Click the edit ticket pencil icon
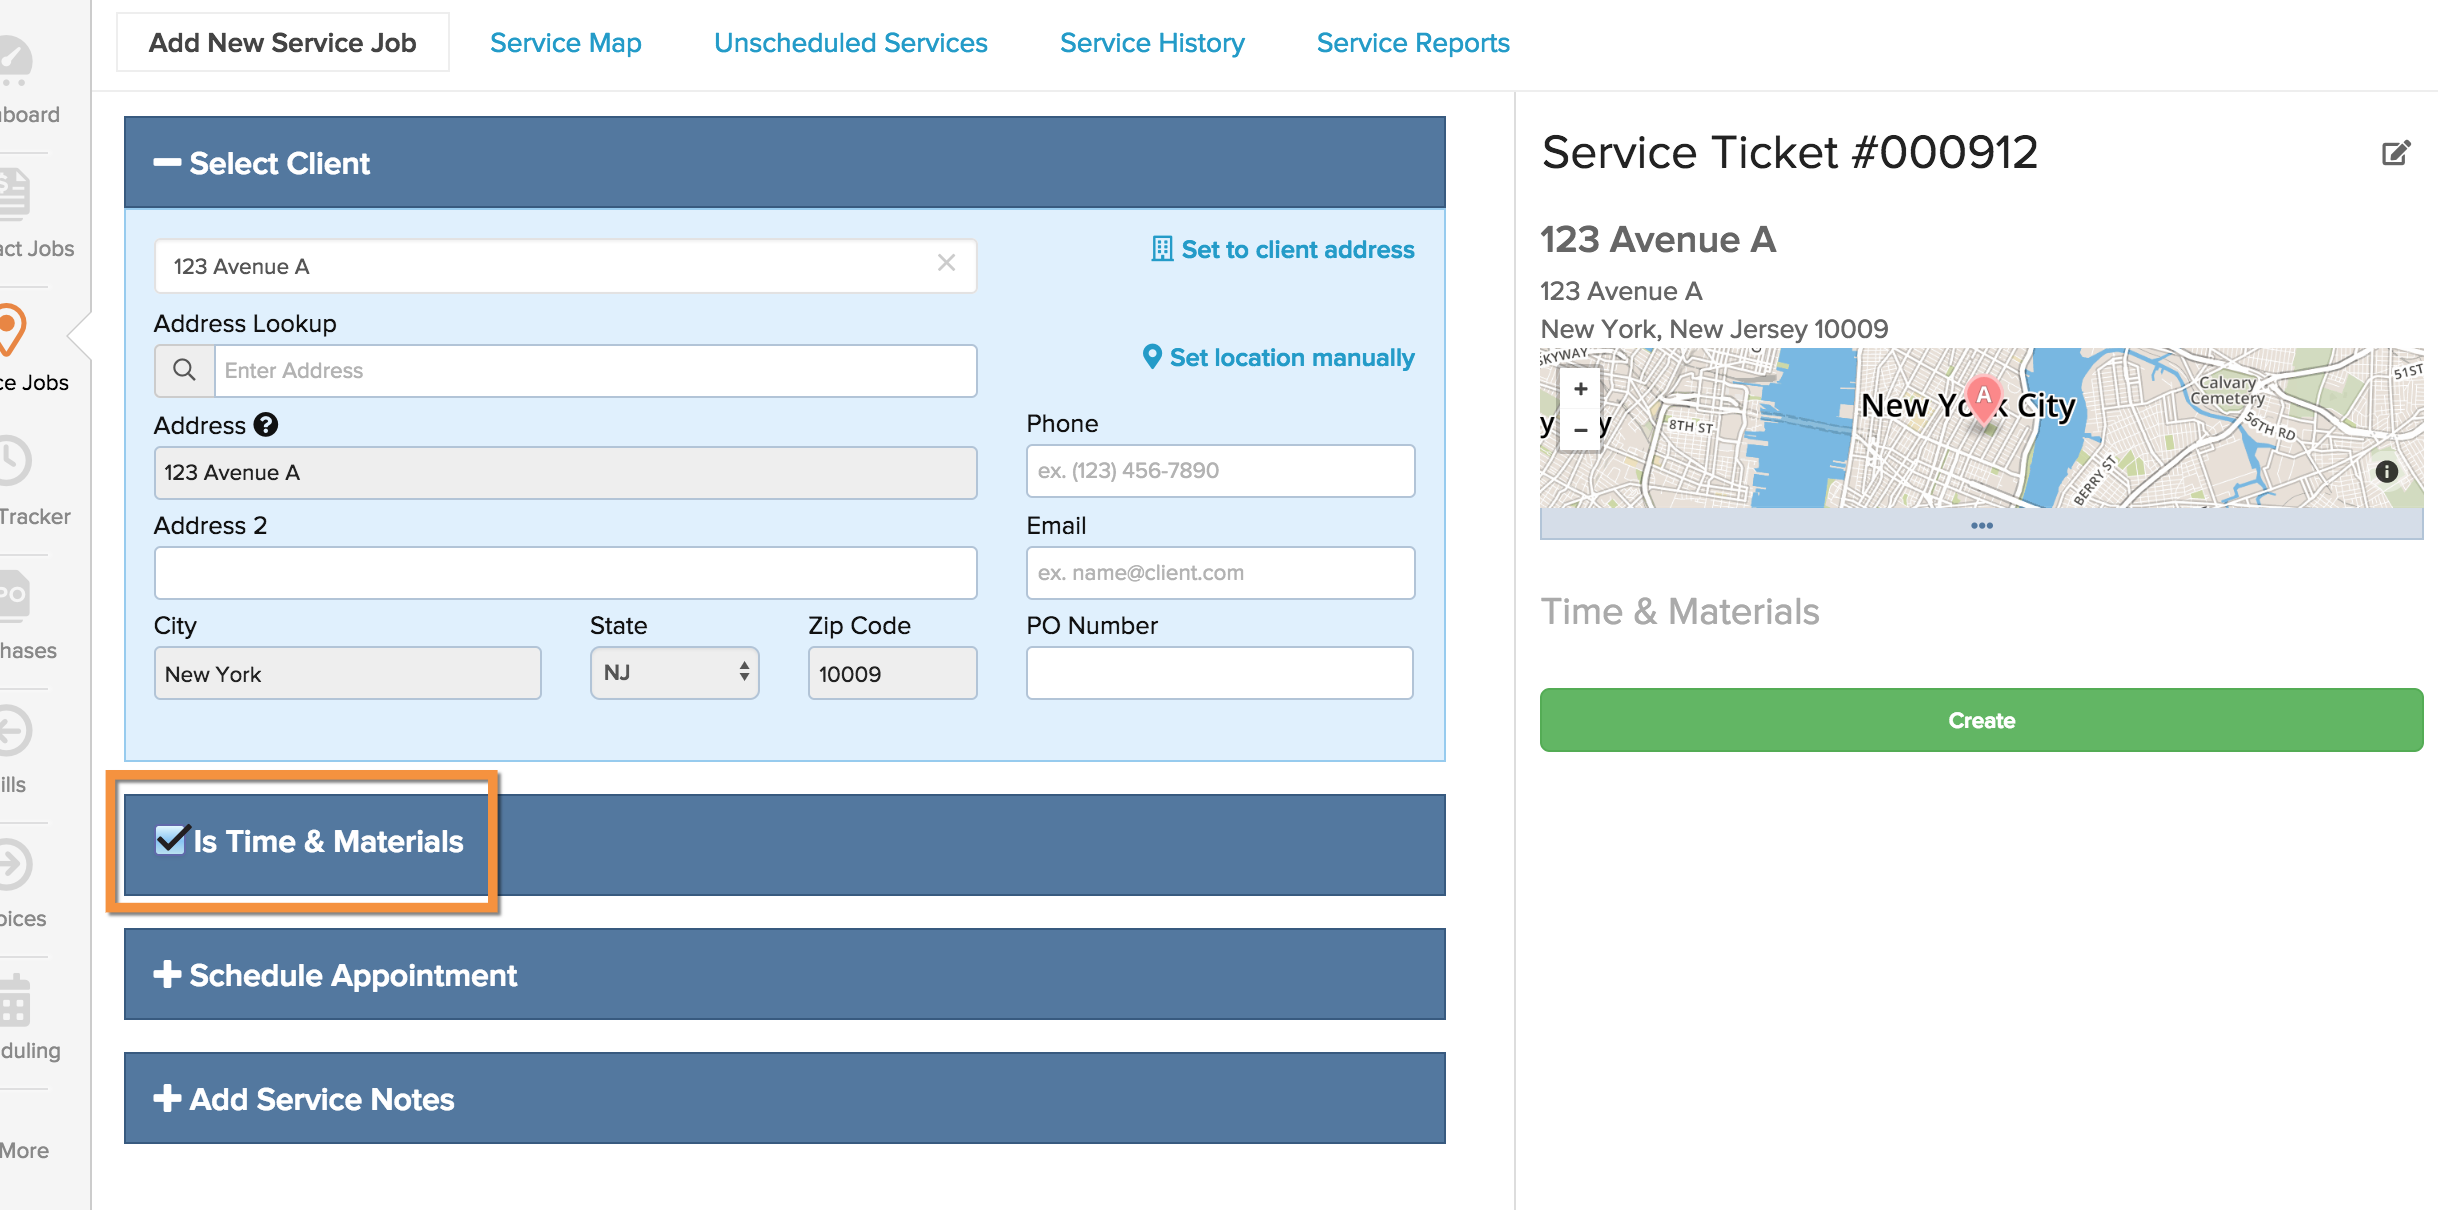Screen dimensions: 2438x1210 2395,153
